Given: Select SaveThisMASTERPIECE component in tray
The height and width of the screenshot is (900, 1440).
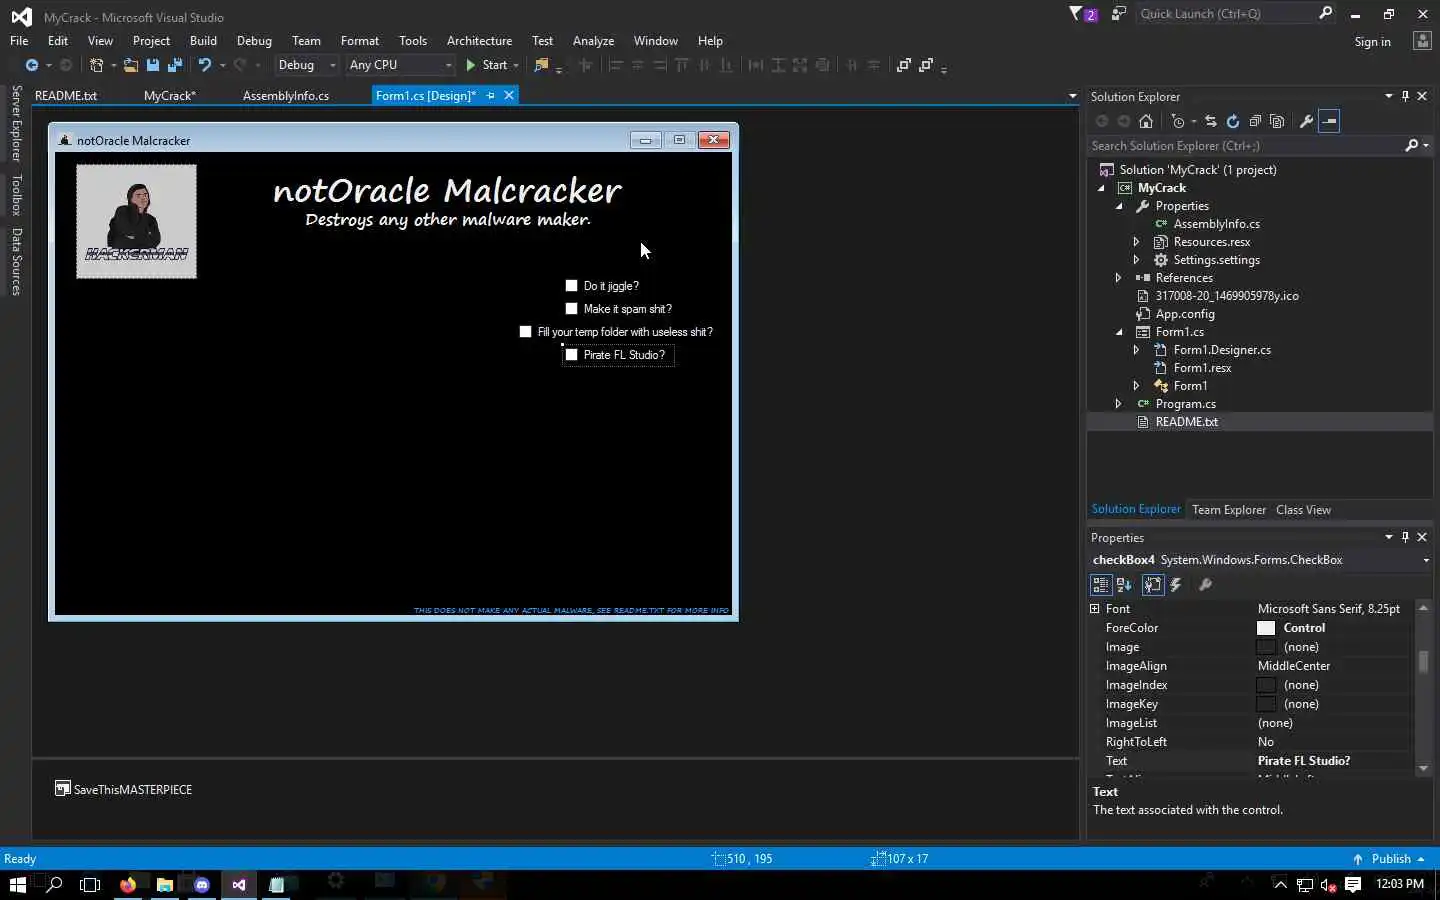Looking at the screenshot, I should click(x=123, y=789).
